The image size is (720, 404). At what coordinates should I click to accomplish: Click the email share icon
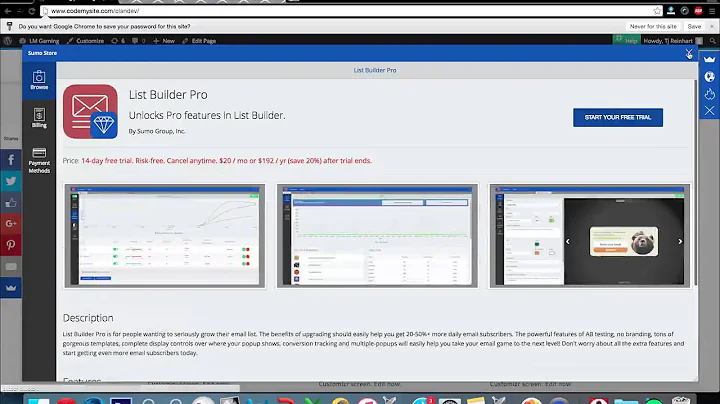click(x=11, y=266)
